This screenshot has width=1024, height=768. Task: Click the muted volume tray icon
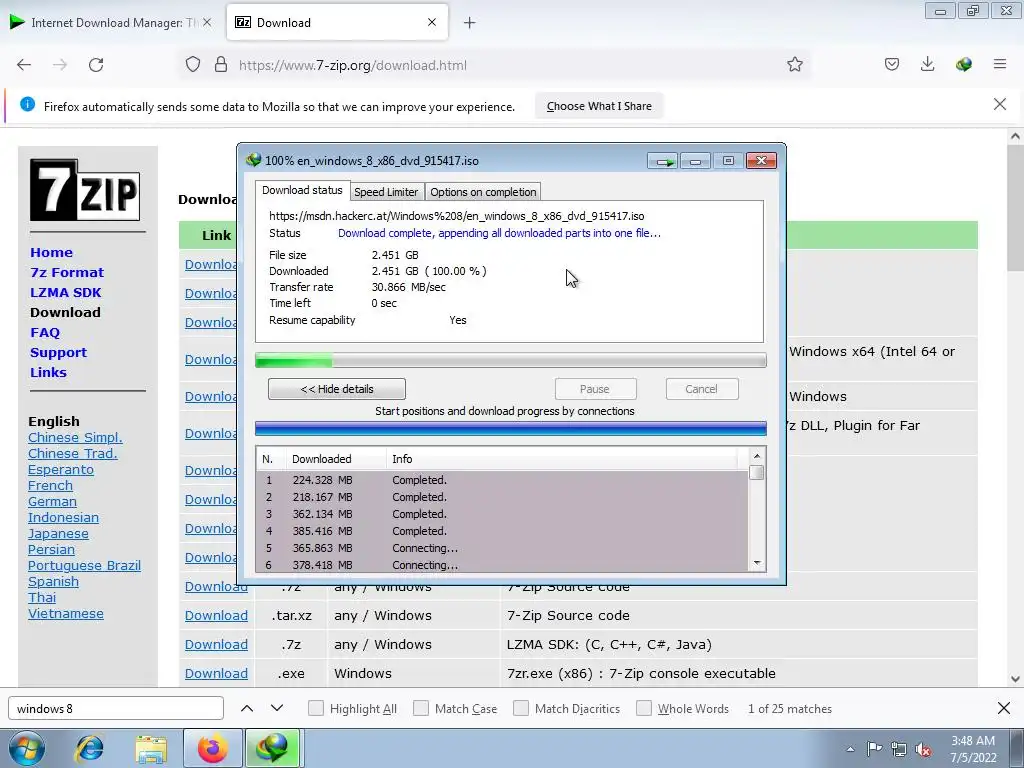pyautogui.click(x=923, y=749)
